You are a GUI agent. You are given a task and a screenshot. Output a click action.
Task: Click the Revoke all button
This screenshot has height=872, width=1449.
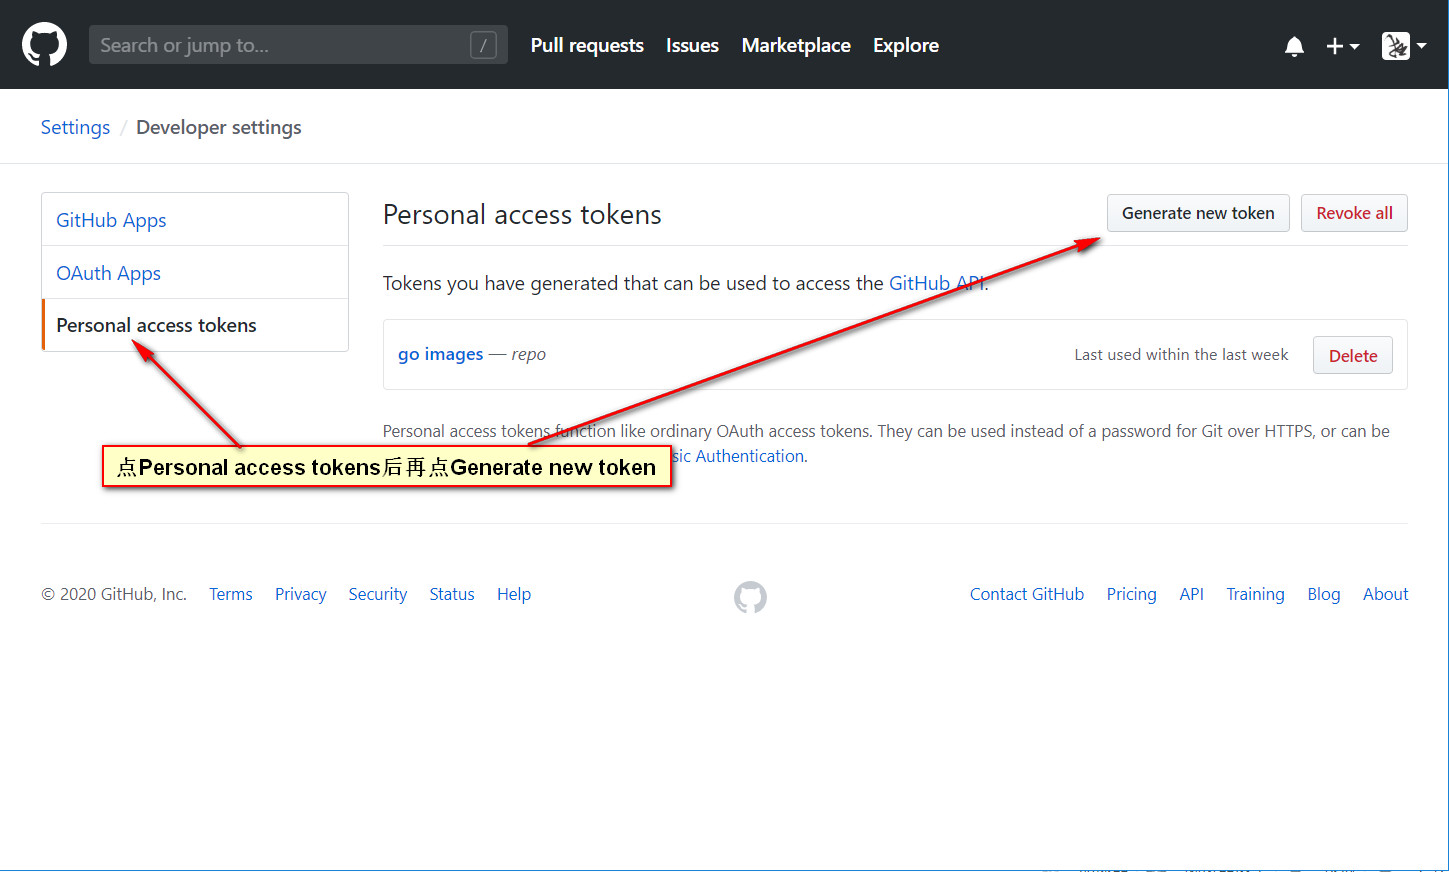pos(1354,213)
